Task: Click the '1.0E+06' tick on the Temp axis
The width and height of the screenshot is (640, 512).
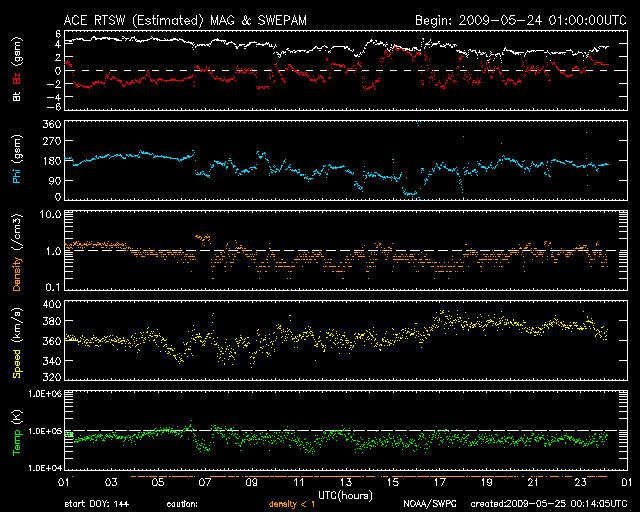Action: point(45,394)
